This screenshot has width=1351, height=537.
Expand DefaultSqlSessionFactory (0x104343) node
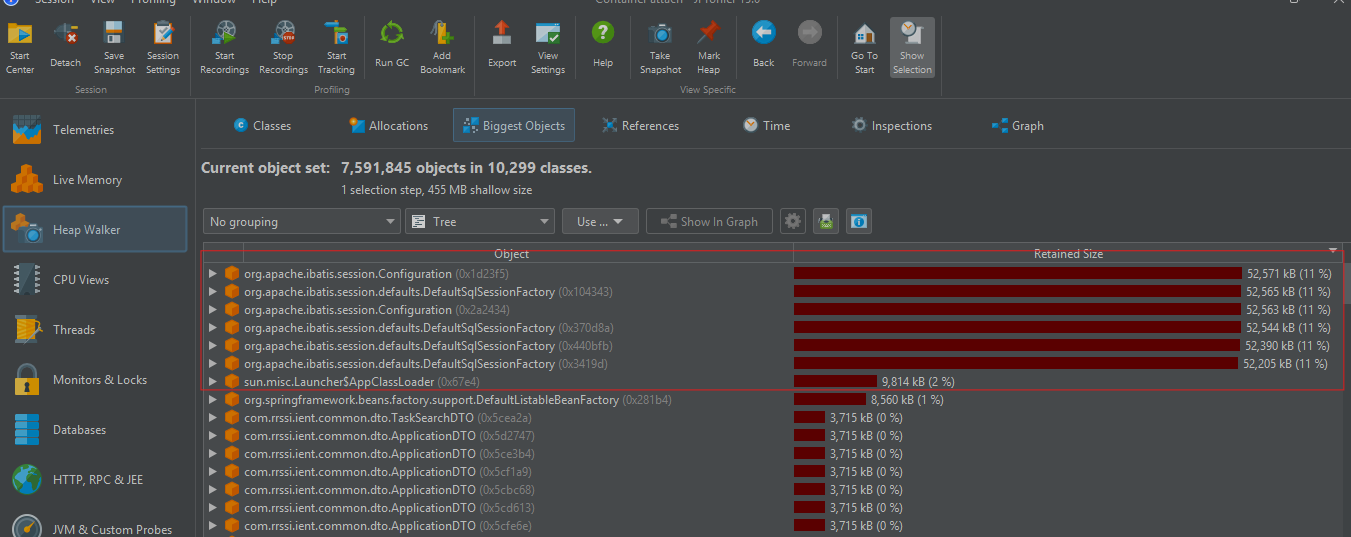(213, 292)
